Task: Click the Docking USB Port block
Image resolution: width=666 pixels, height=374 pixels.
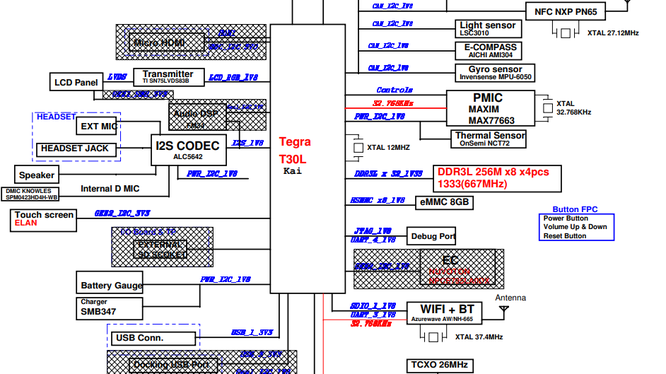Action: [173, 366]
